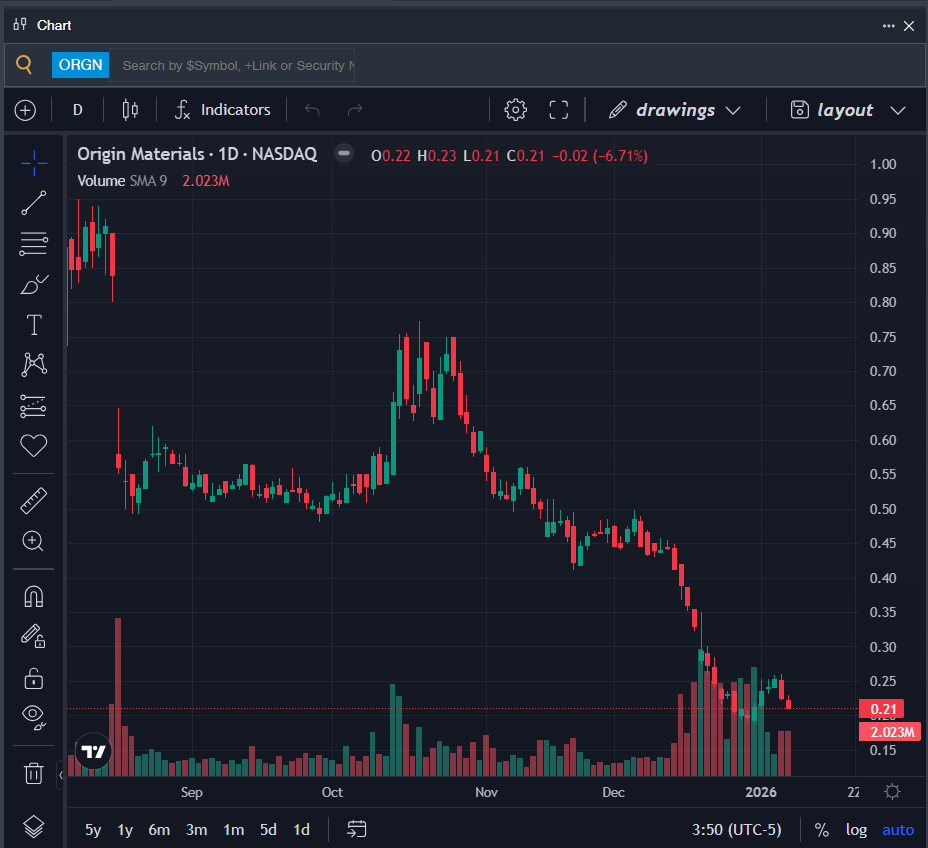
Task: Toggle magnet mode for drawings
Action: point(34,596)
